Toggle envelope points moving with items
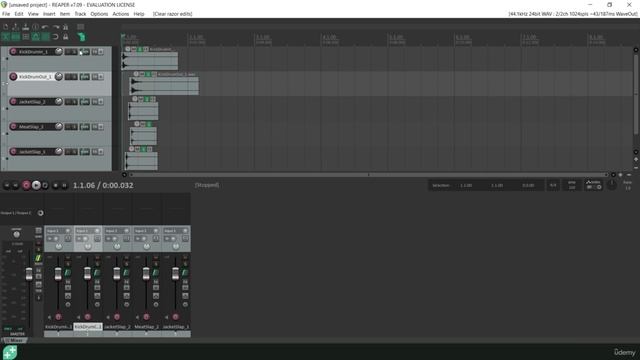 pyautogui.click(x=36, y=37)
